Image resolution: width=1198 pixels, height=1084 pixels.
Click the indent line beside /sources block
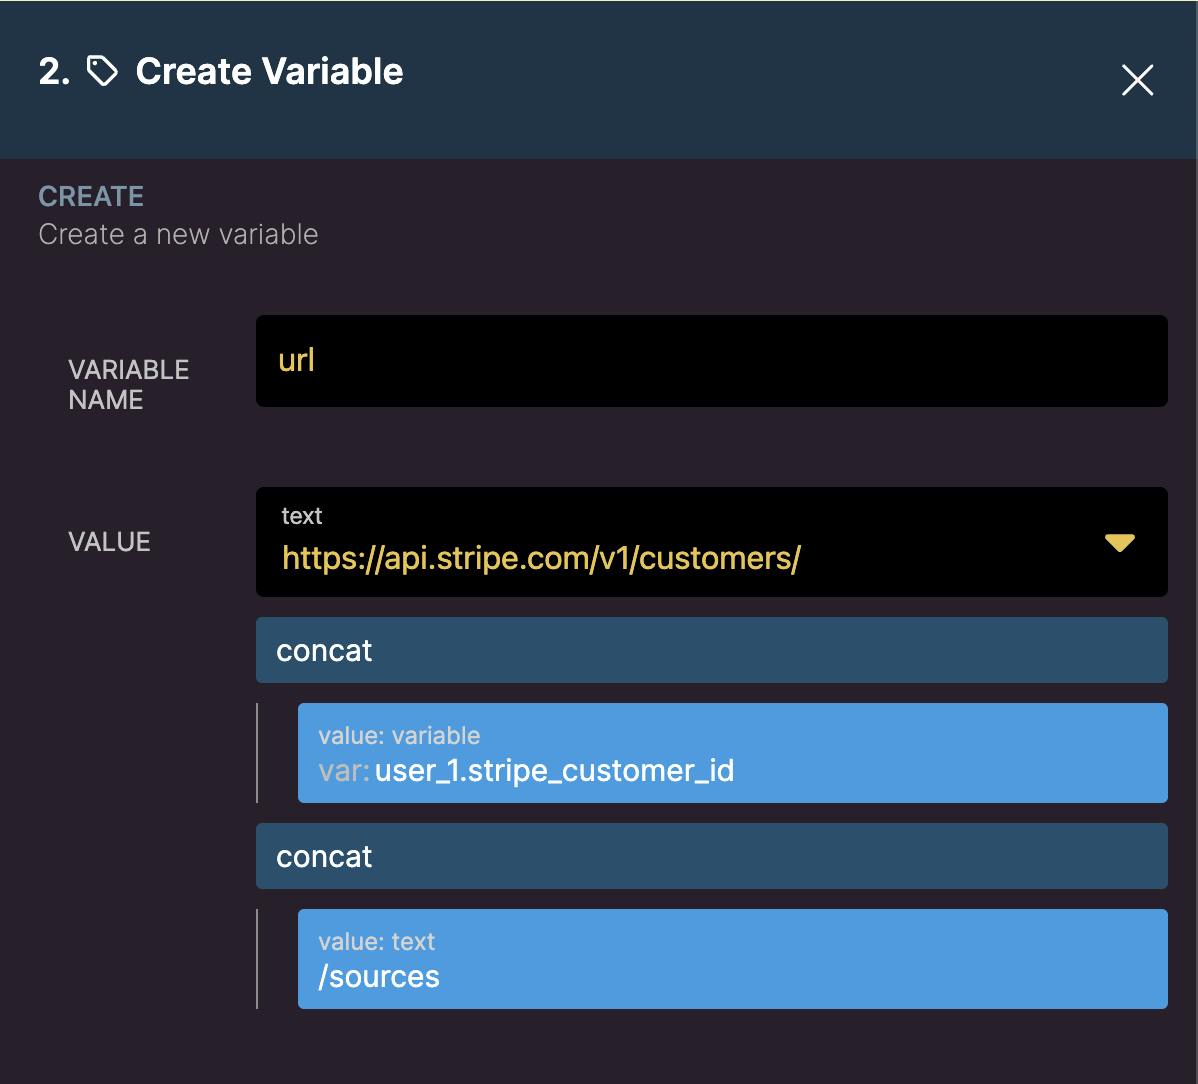(x=257, y=958)
